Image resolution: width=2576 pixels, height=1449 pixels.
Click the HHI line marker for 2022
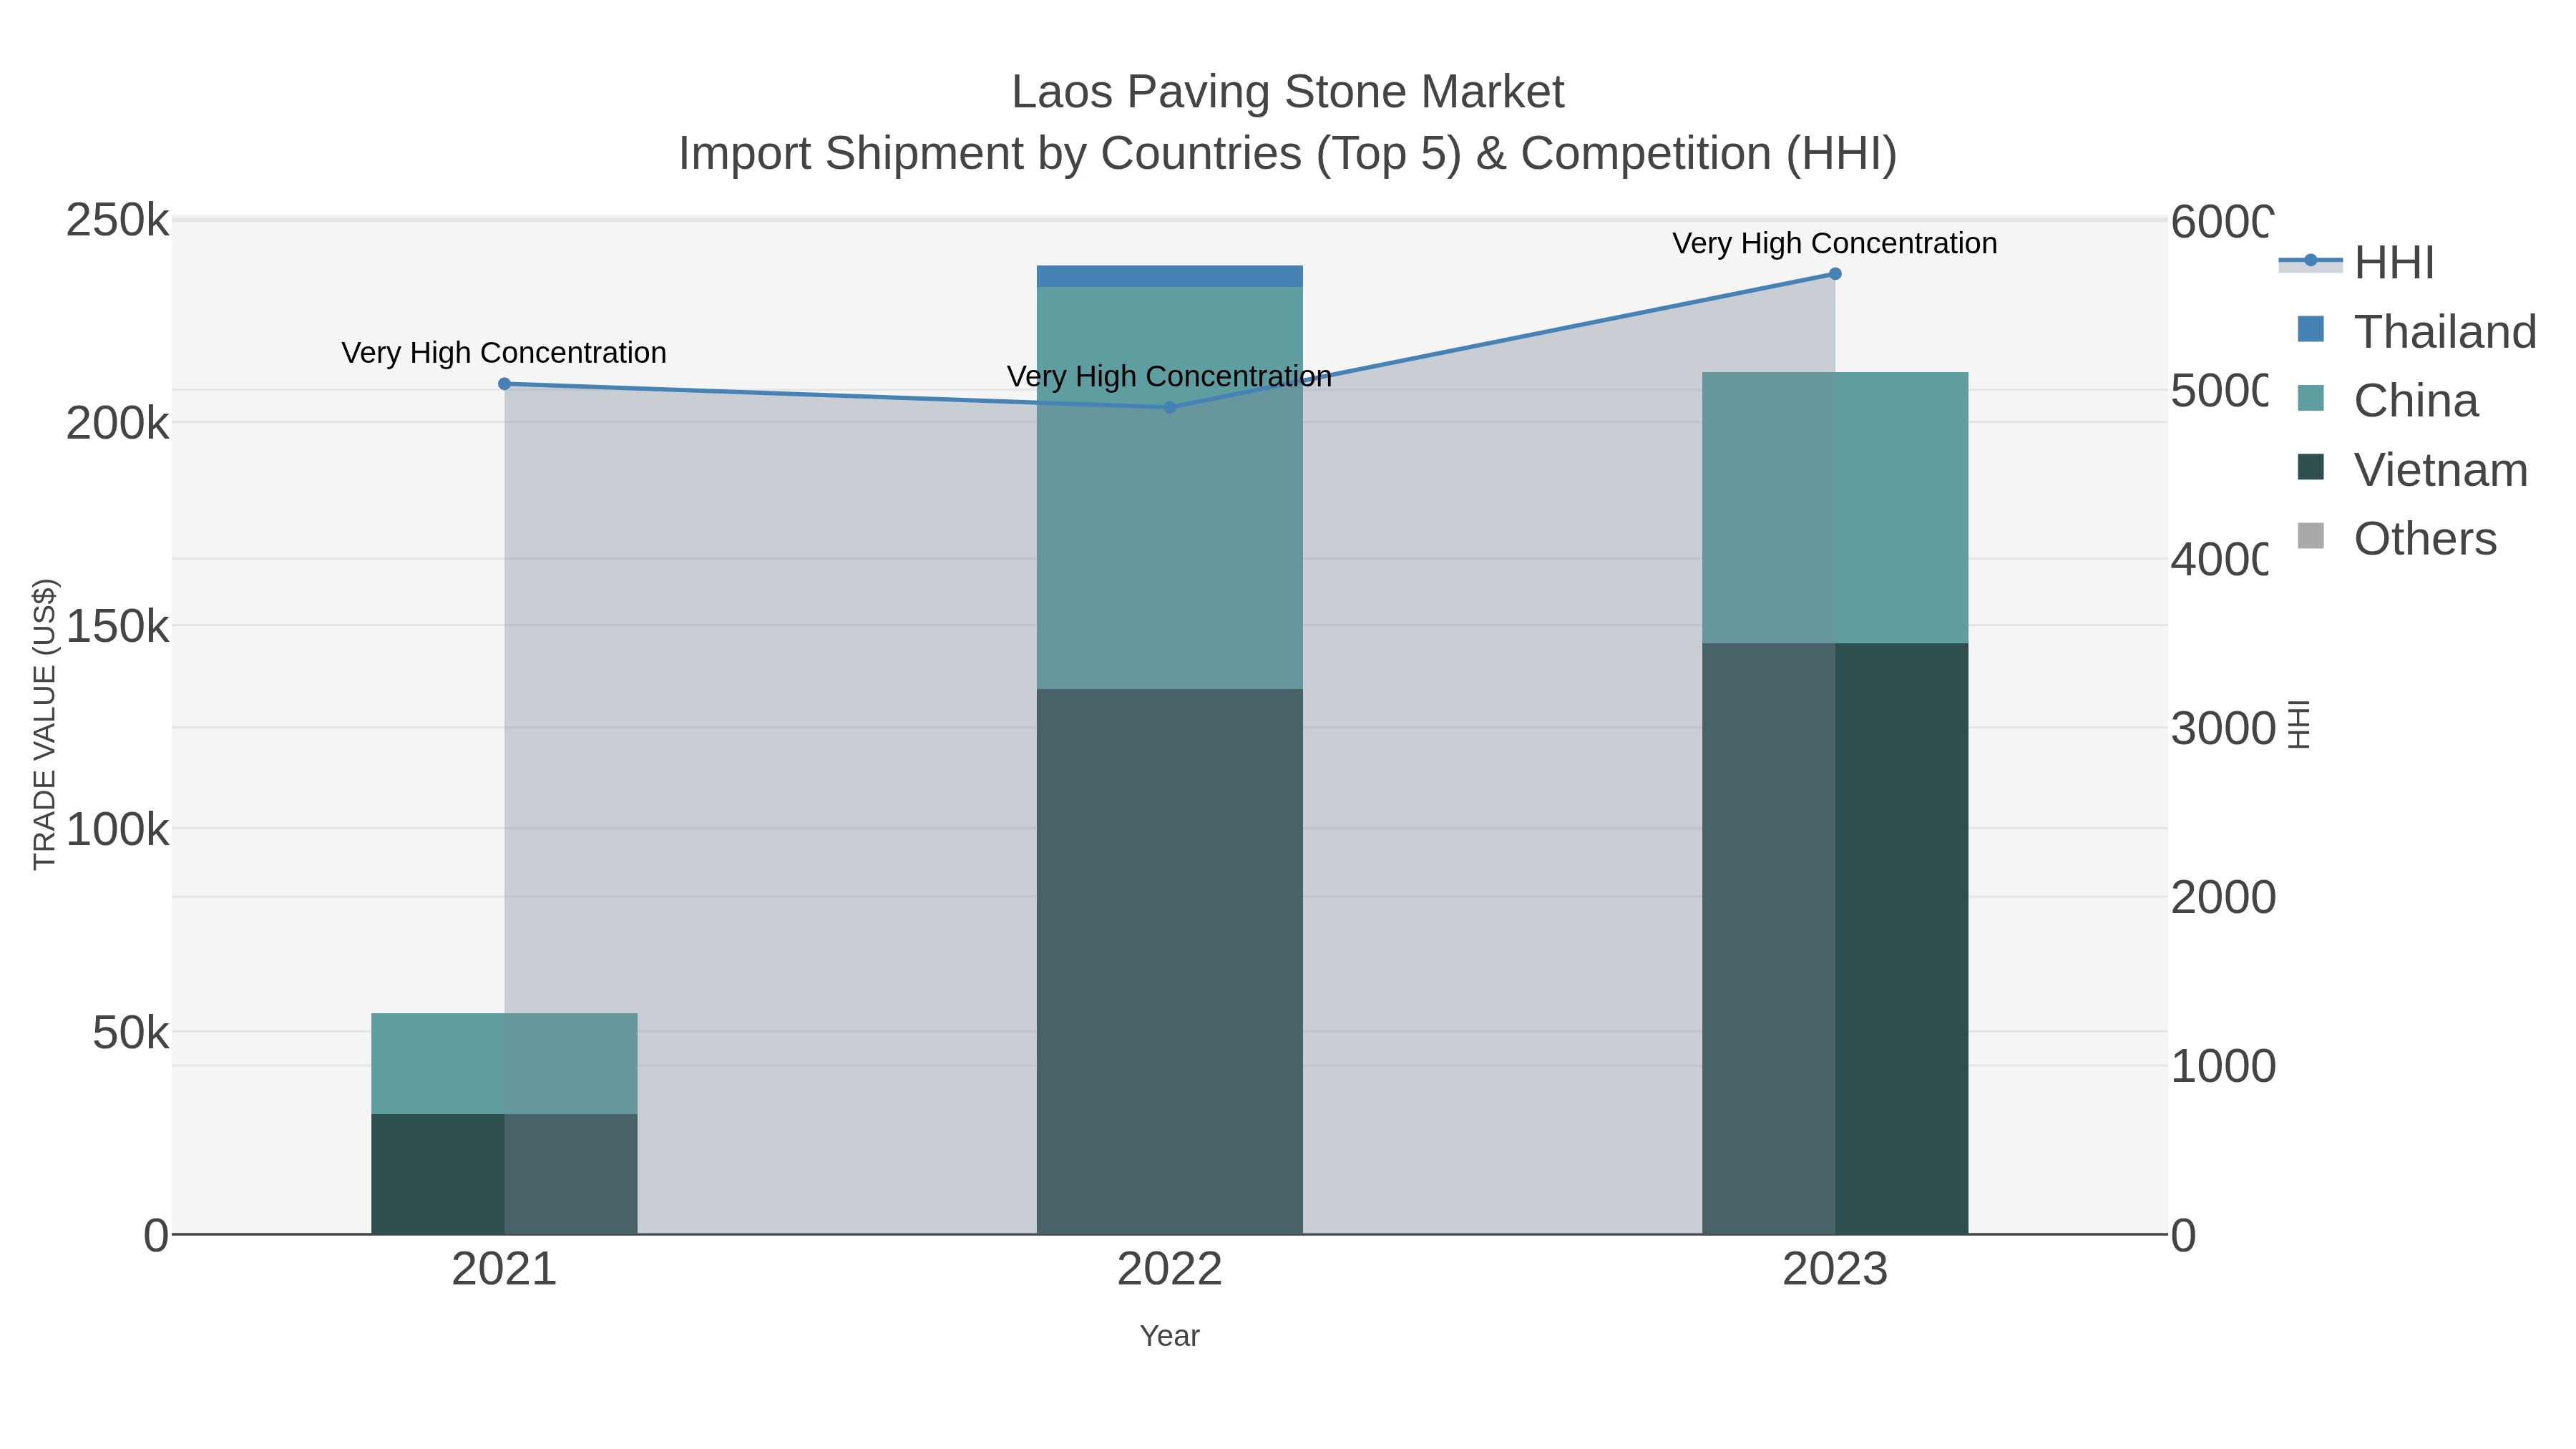pos(1170,407)
